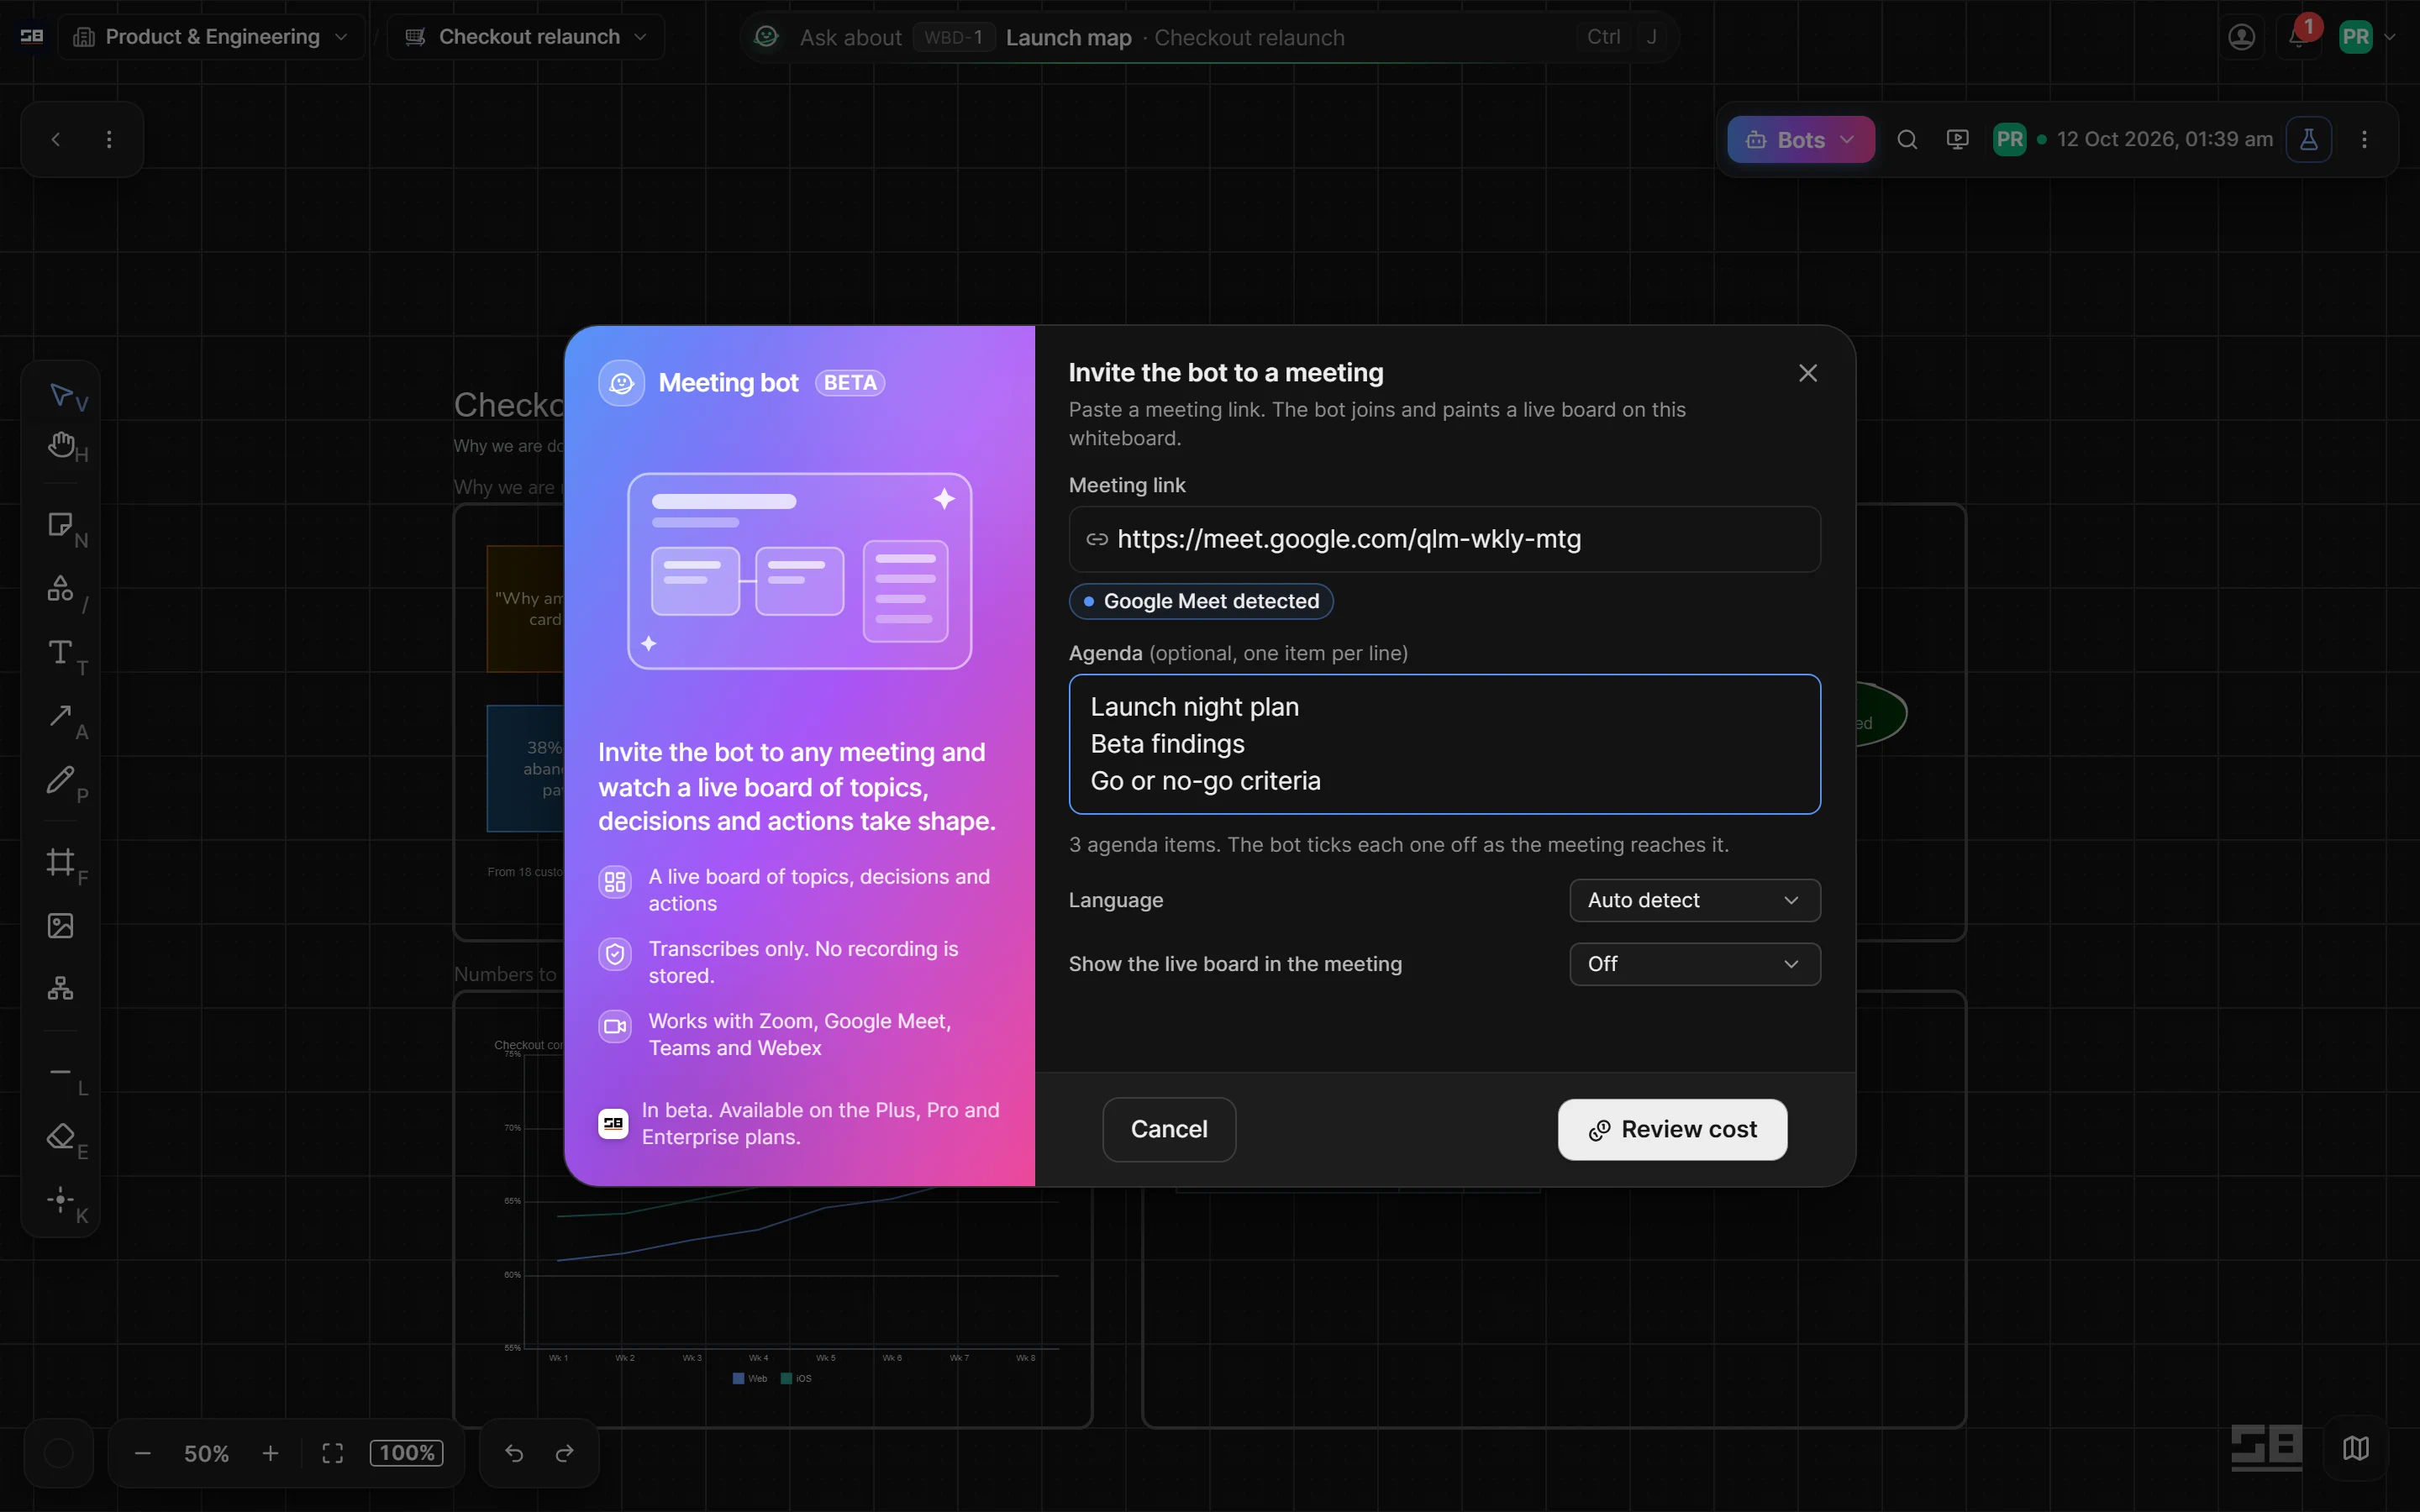Select the line tool (L)

[x=61, y=1072]
